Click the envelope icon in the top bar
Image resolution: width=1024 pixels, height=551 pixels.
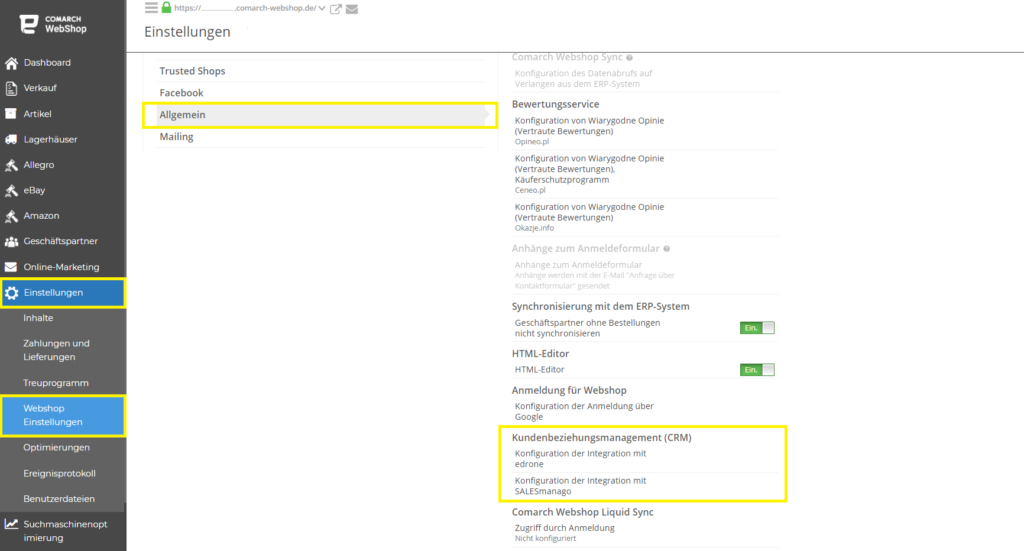(x=352, y=8)
